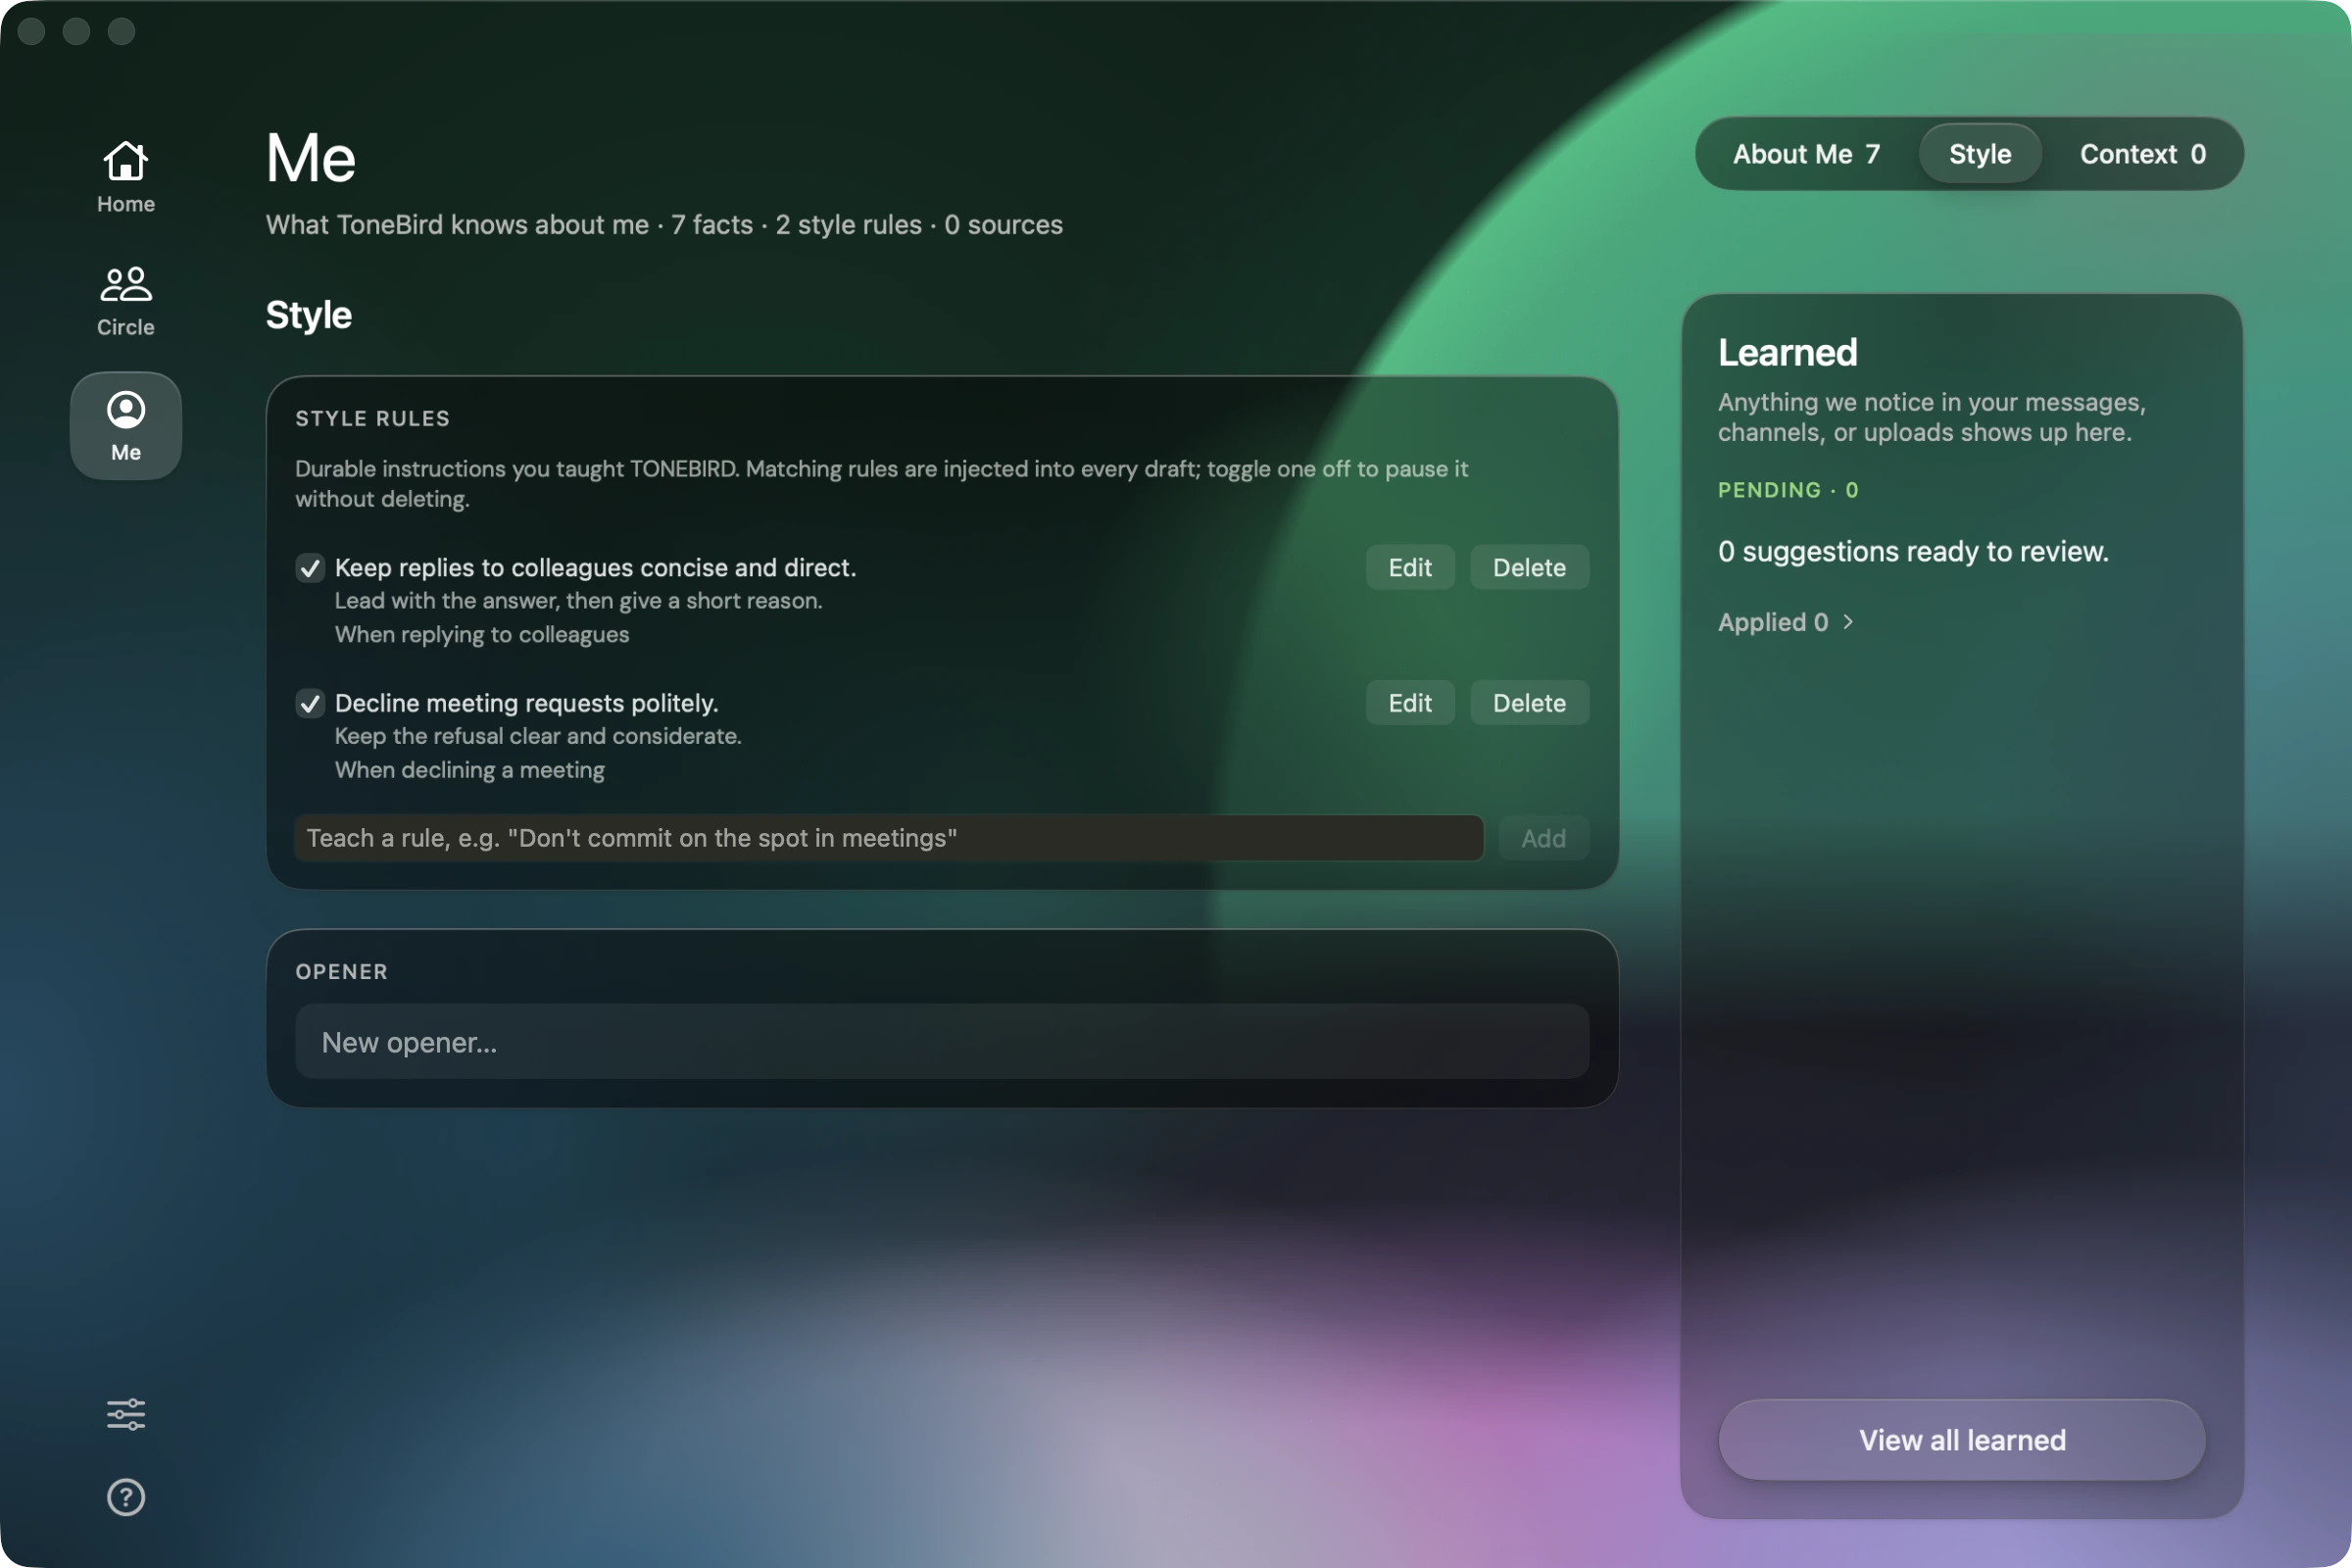Click "Lead with the answer" rule detail

pyautogui.click(x=578, y=601)
